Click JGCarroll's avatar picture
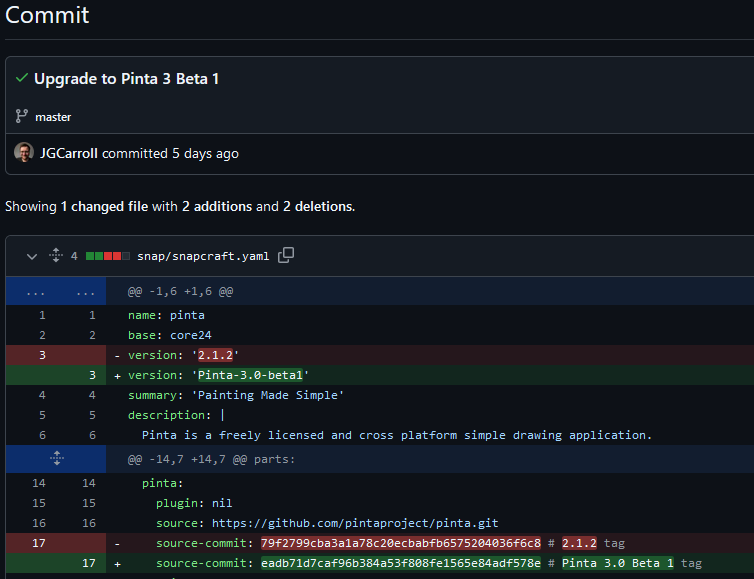754x579 pixels. click(23, 153)
